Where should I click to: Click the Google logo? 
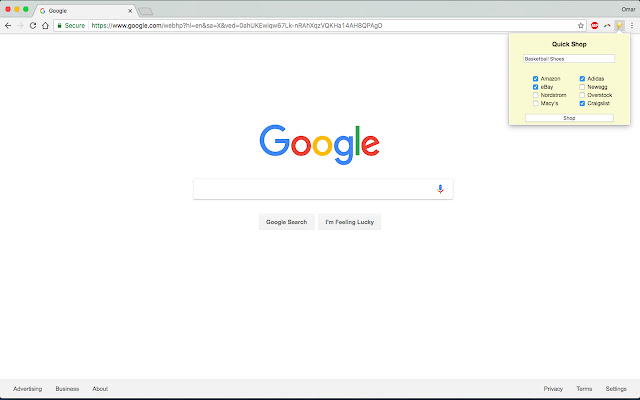point(320,144)
